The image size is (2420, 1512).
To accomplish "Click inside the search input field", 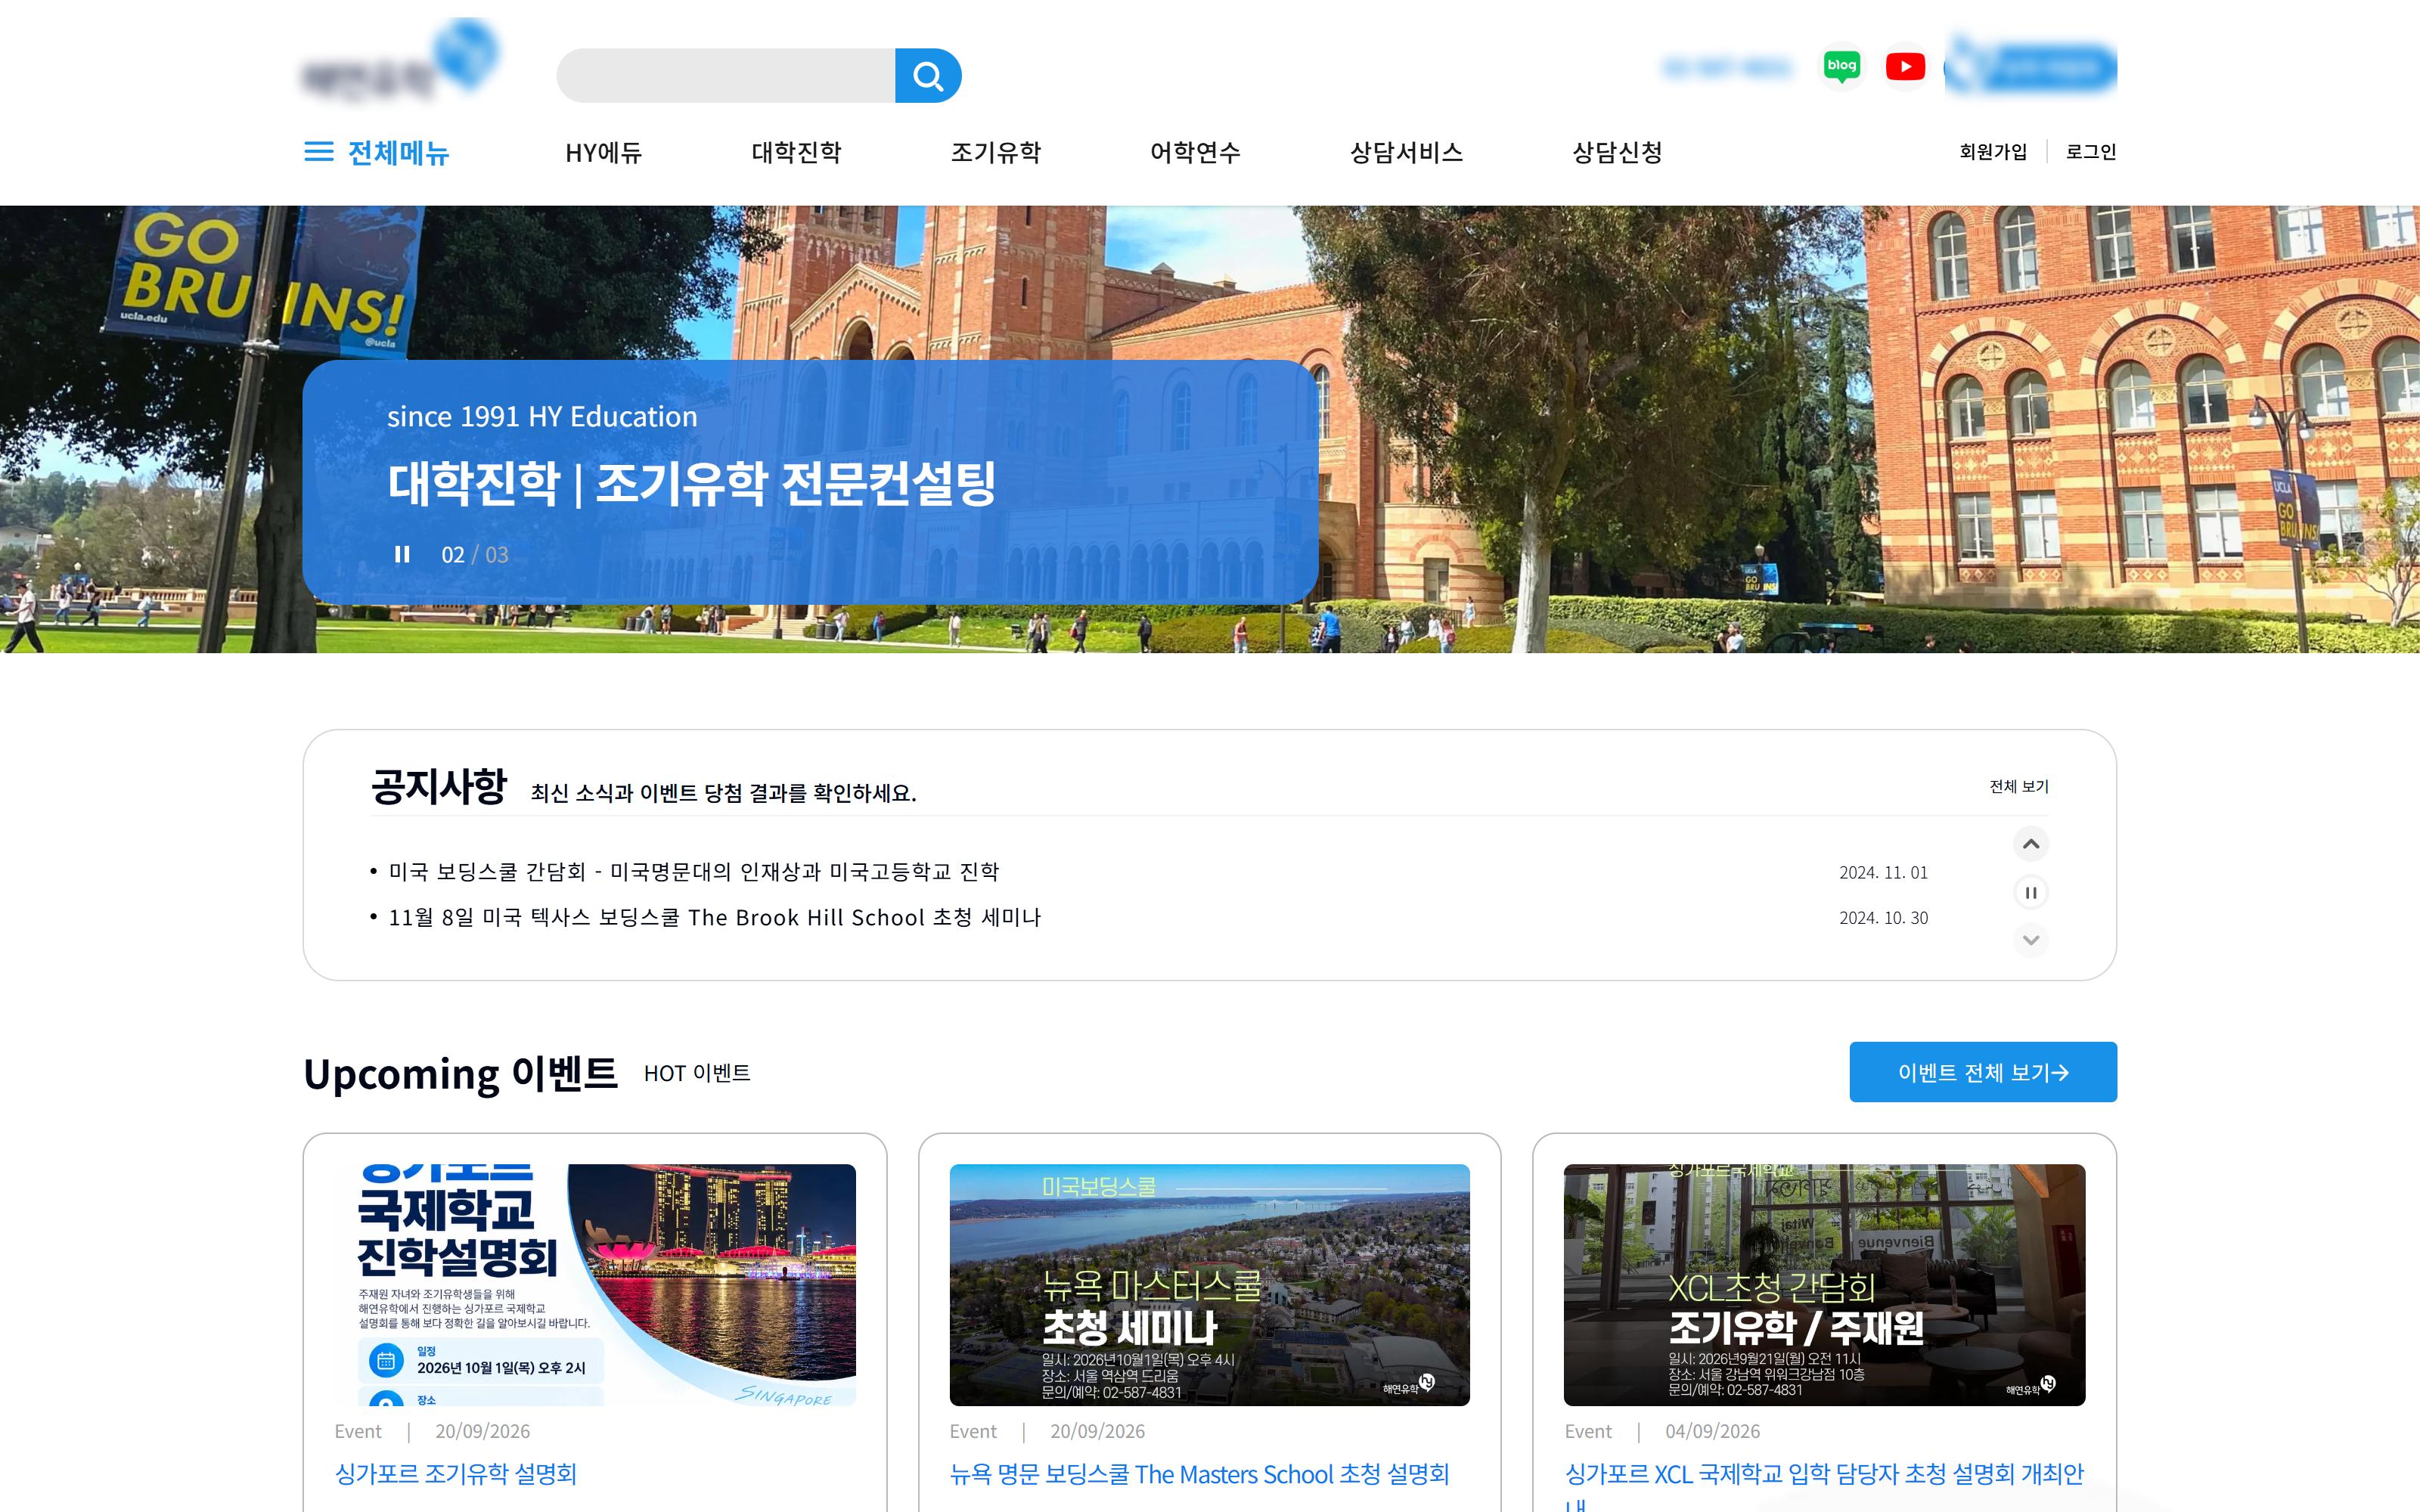I will tap(726, 75).
